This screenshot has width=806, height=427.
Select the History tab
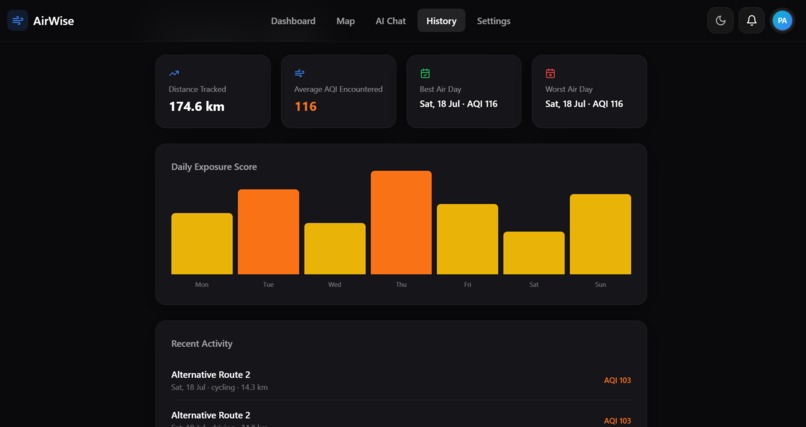pyautogui.click(x=441, y=21)
